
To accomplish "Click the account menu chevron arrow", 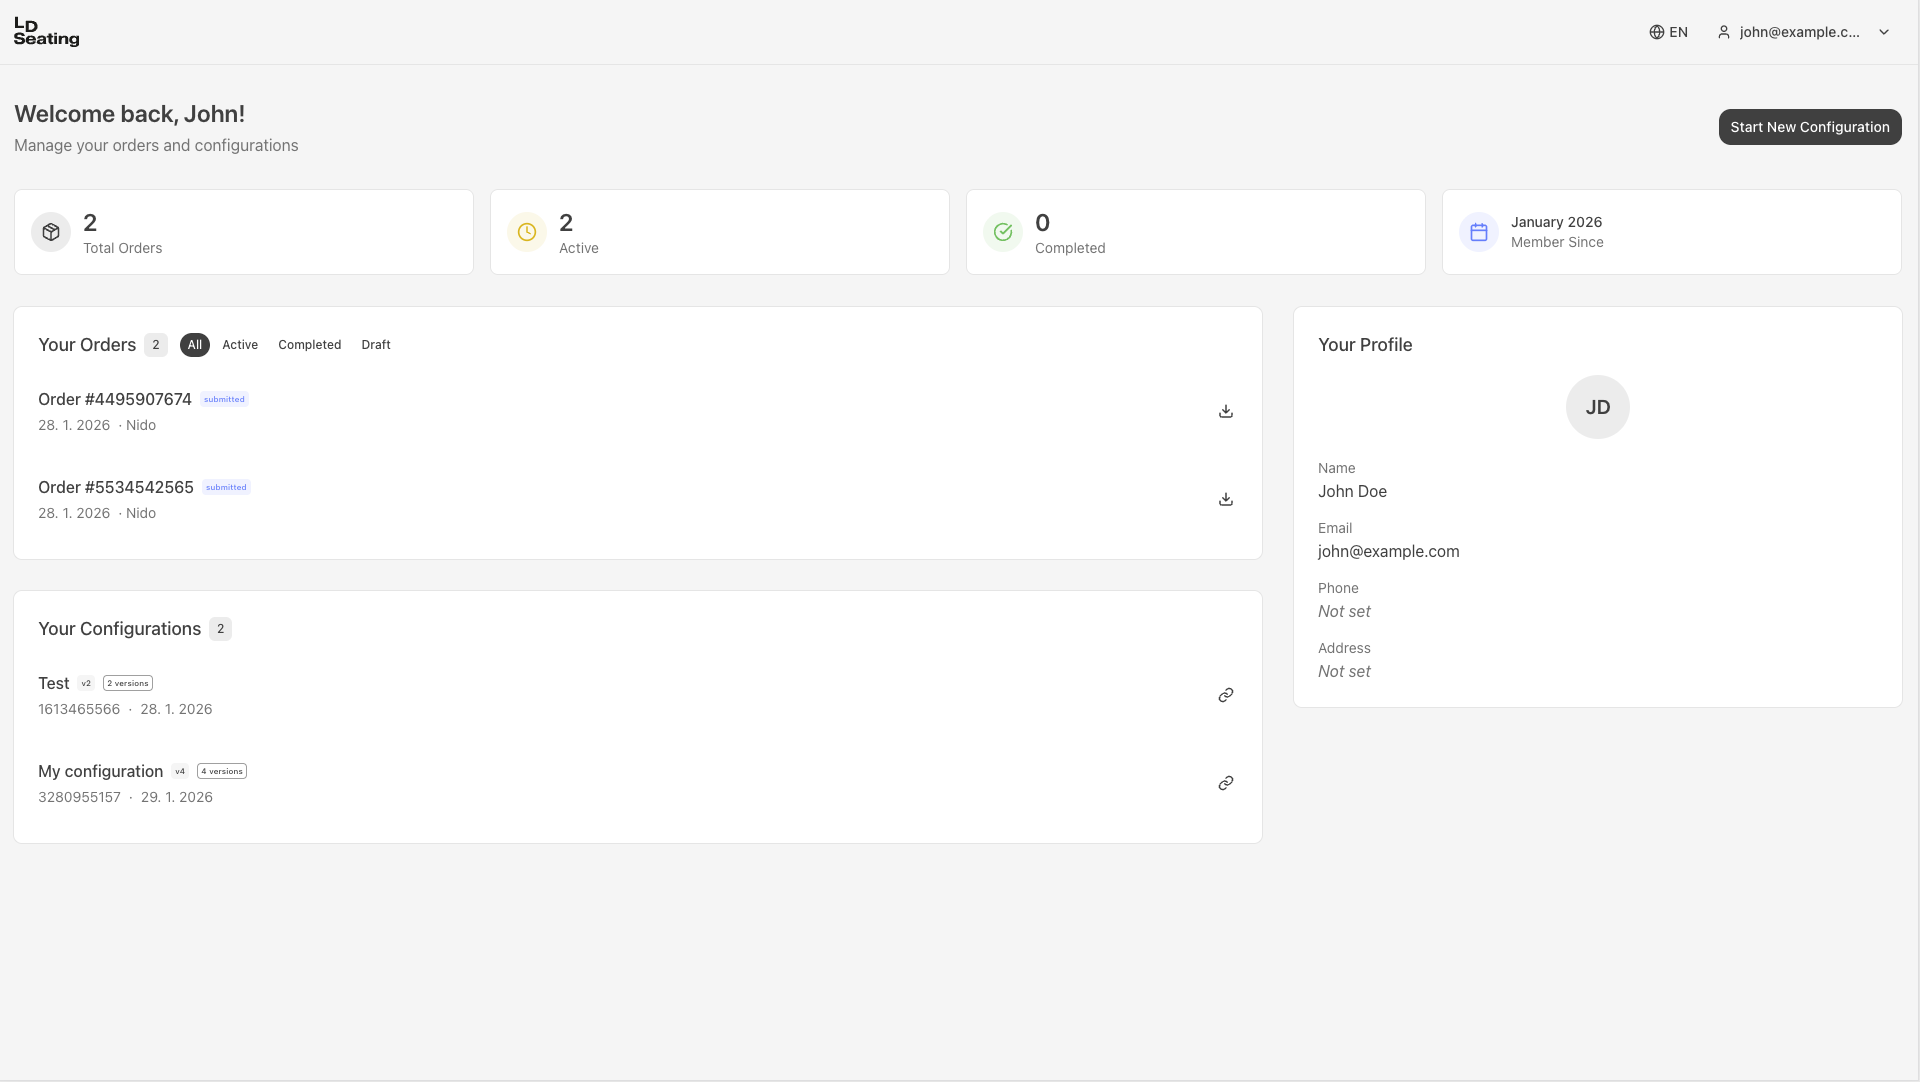I will coord(1884,32).
